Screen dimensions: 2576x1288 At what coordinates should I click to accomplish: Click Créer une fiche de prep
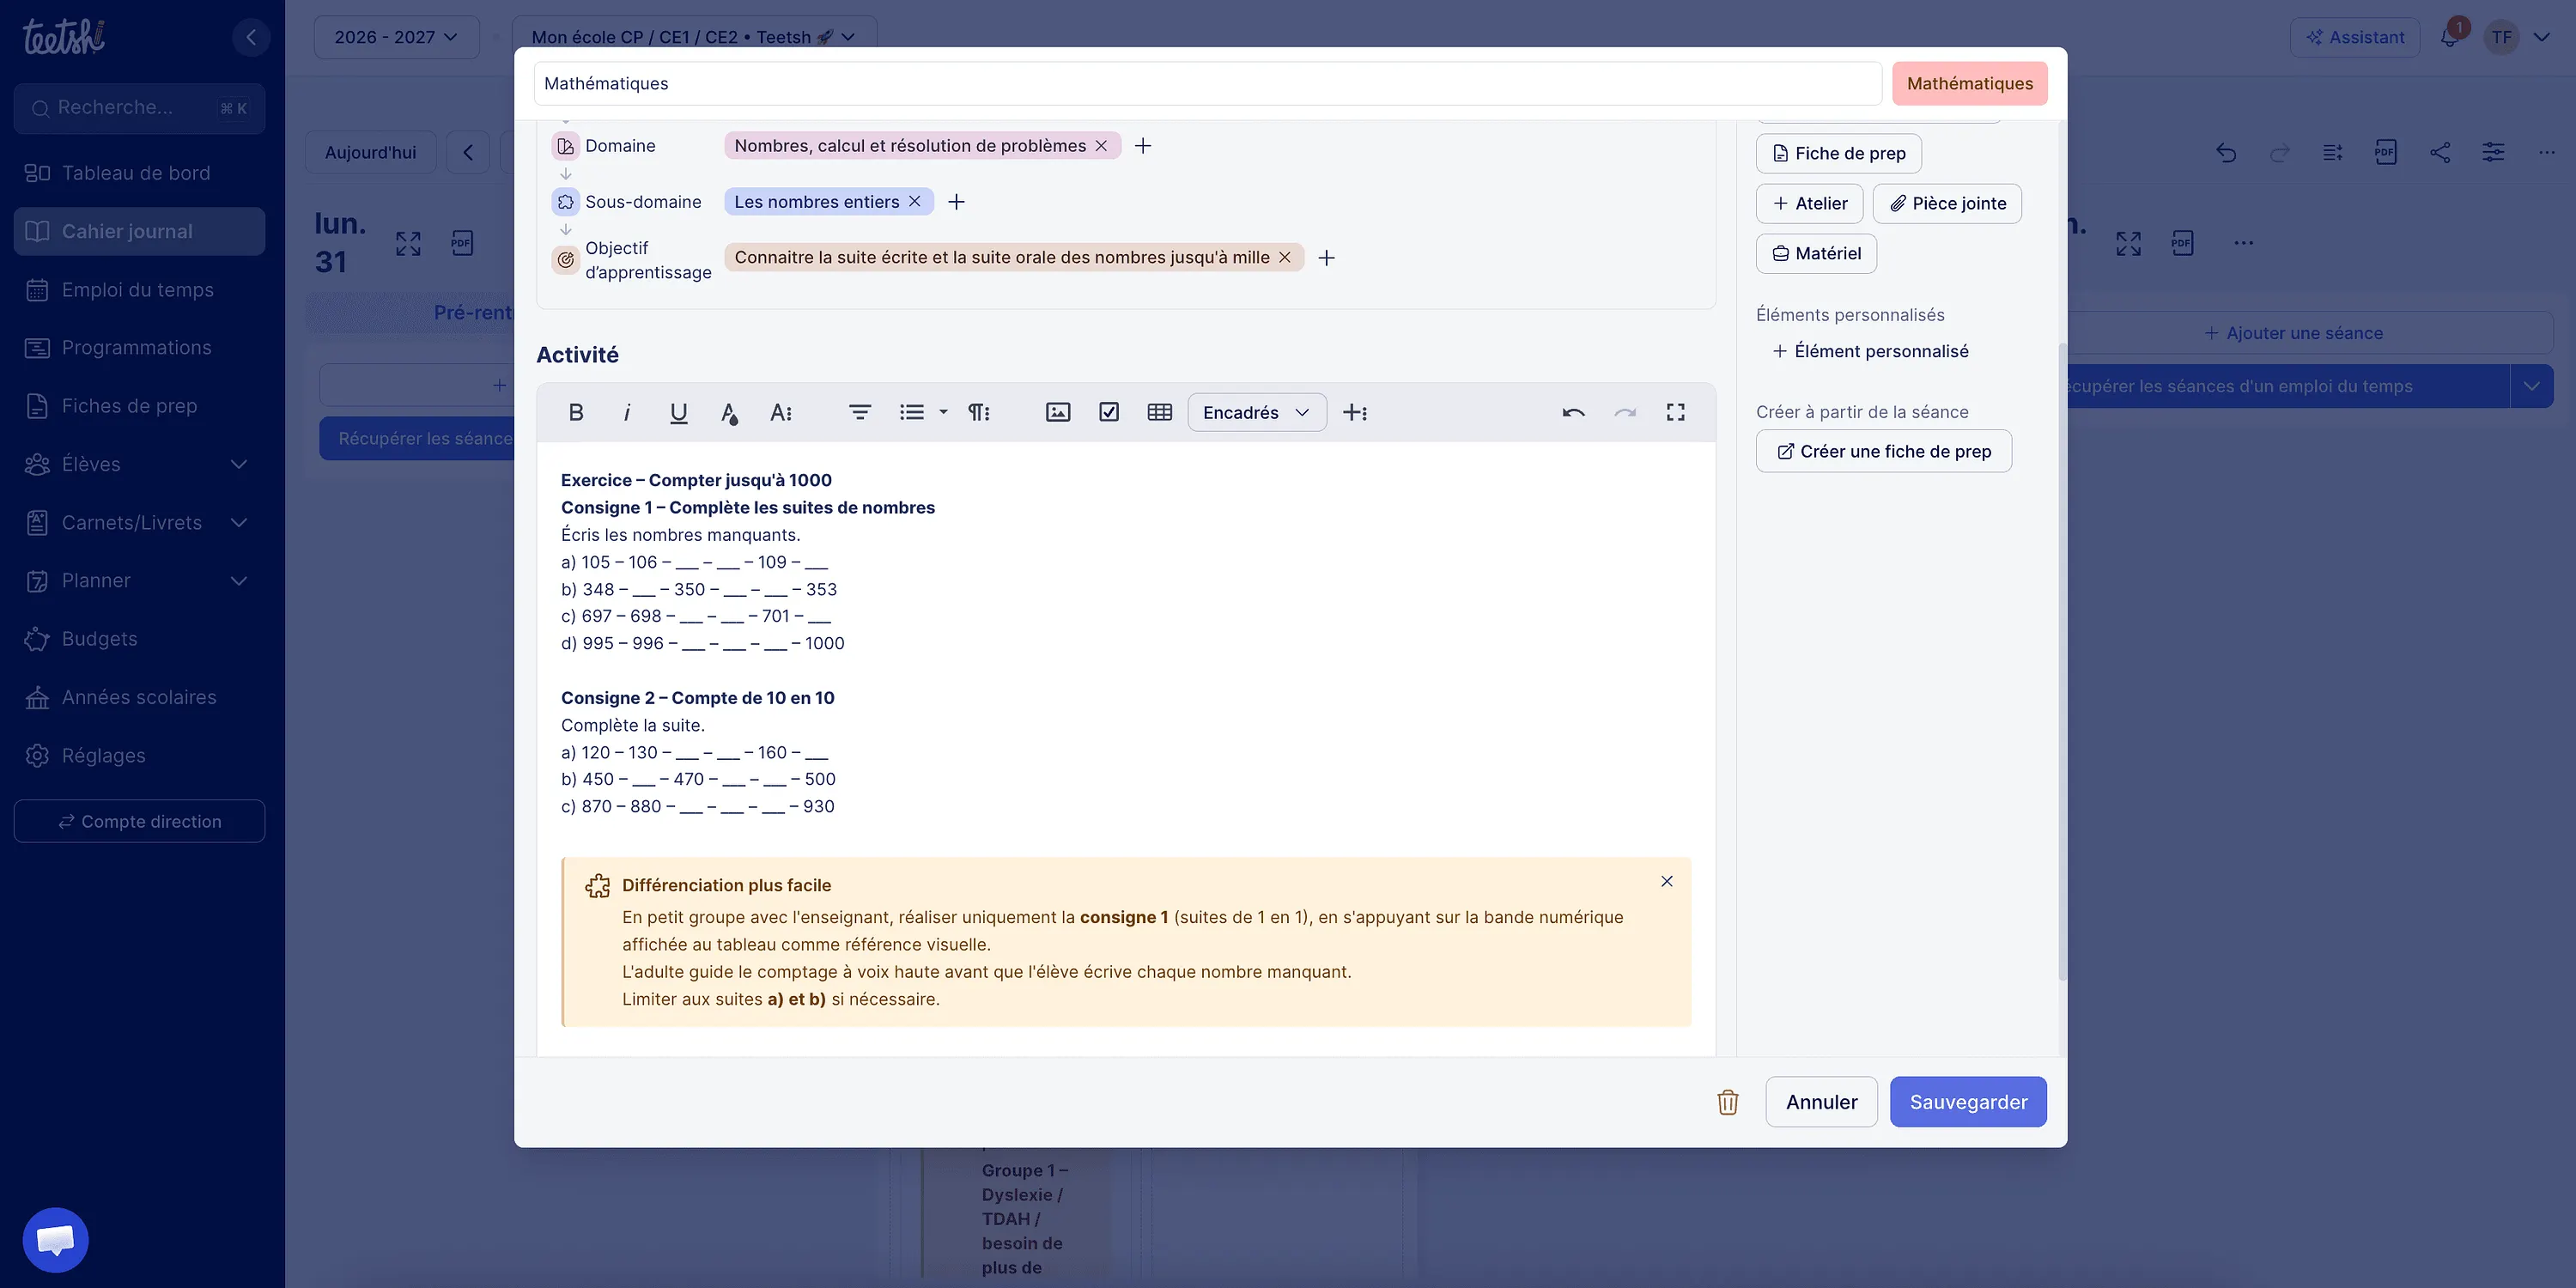click(x=1884, y=451)
